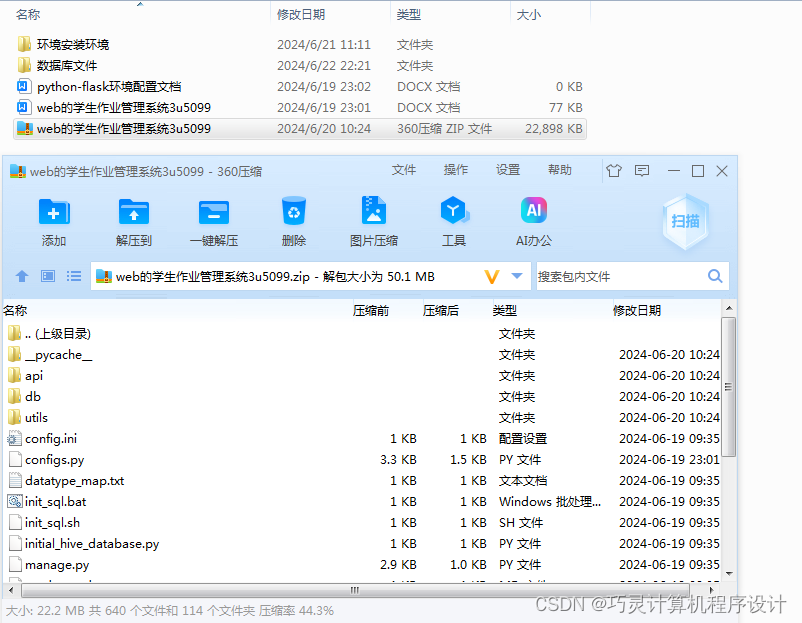This screenshot has height=623, width=802.
Task: Open the db folder in the archive
Action: pos(32,396)
